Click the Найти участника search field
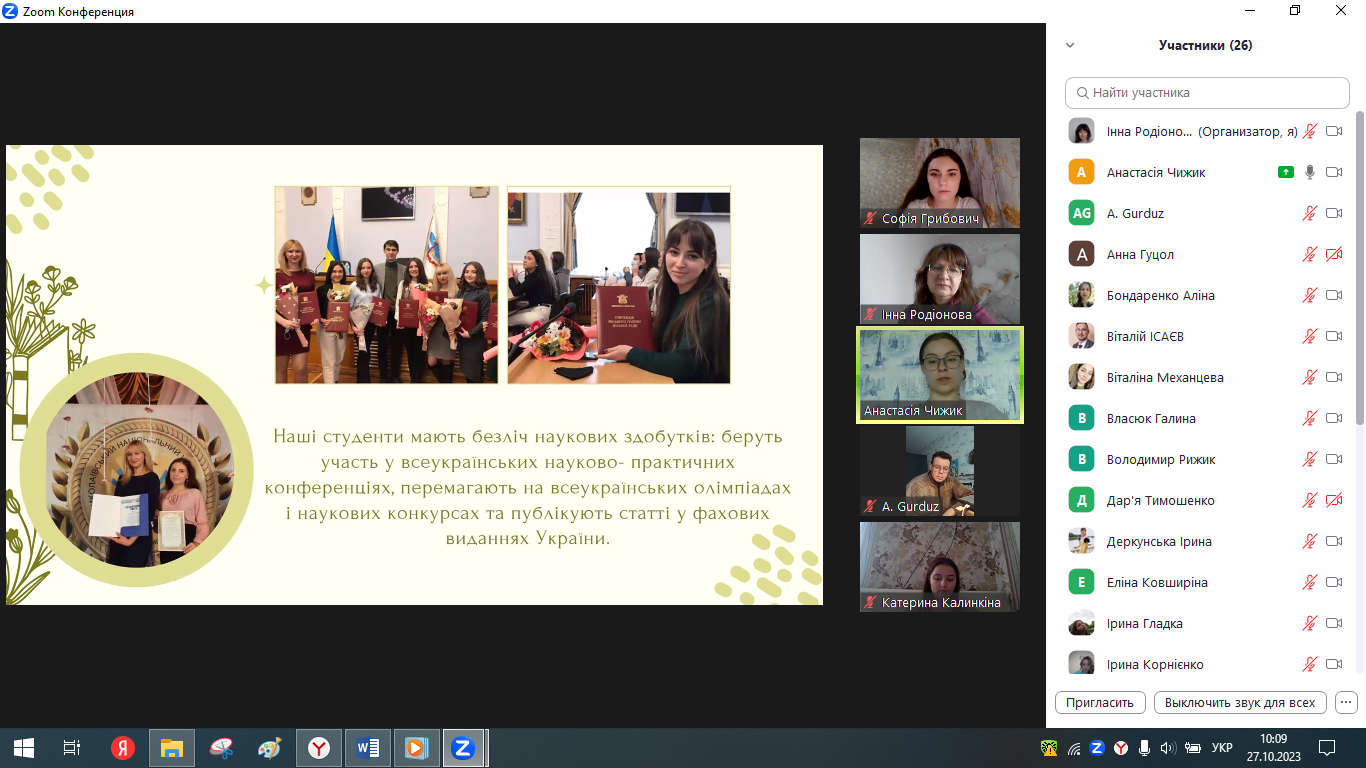This screenshot has width=1366, height=768. point(1207,93)
